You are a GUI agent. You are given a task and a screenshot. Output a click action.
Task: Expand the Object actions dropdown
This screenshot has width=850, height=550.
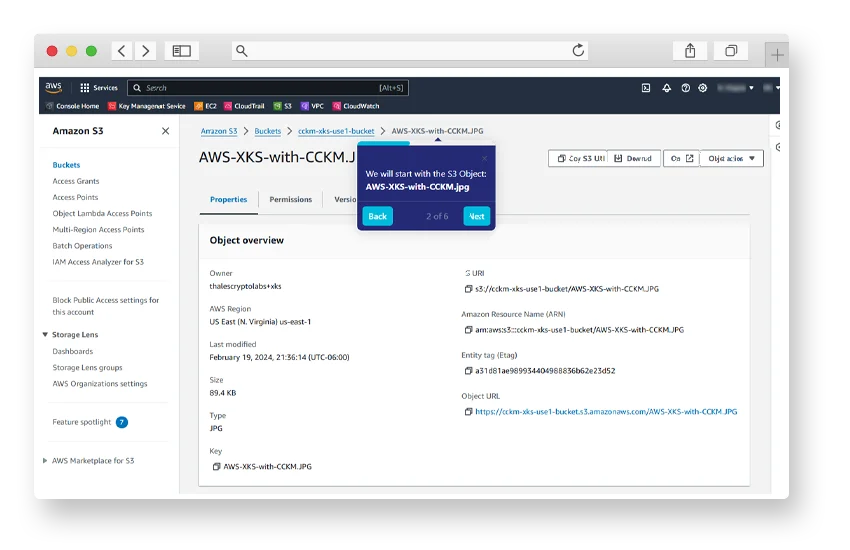(731, 158)
